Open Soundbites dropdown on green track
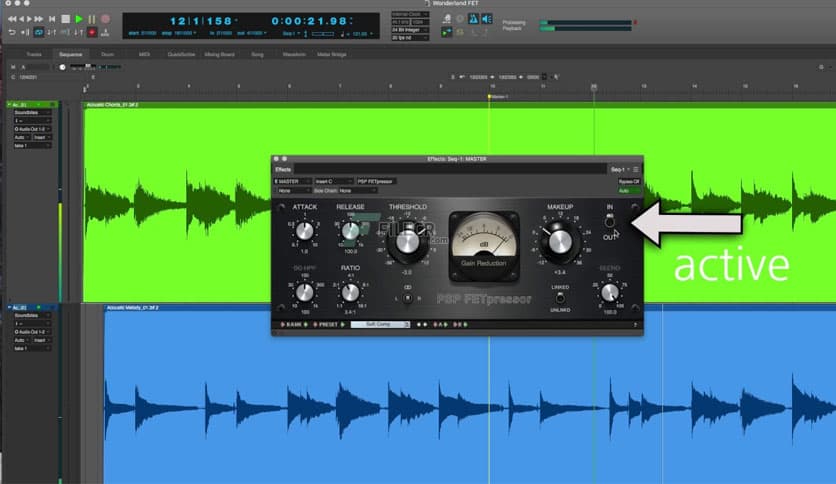 [x=32, y=113]
